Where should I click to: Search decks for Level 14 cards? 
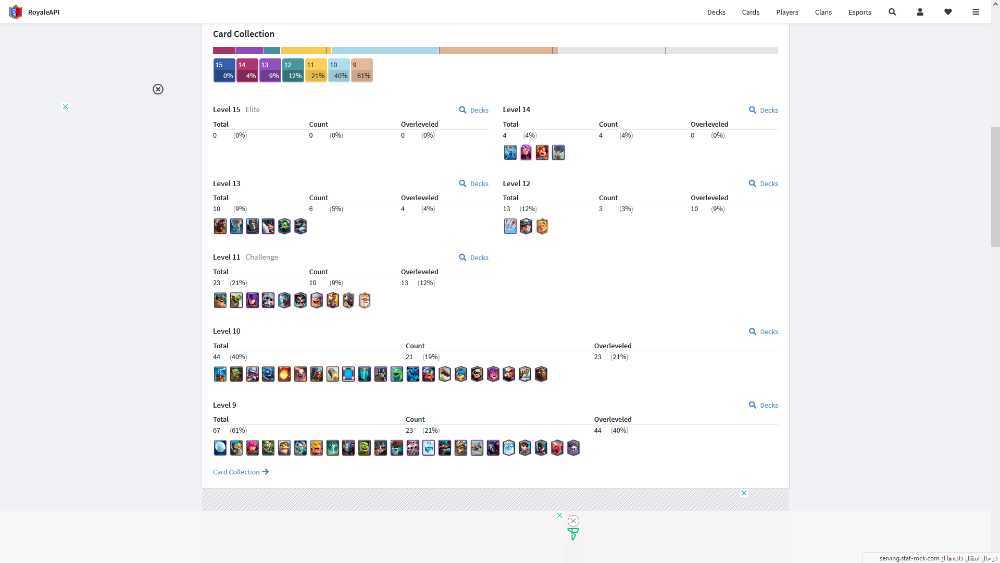(x=763, y=110)
